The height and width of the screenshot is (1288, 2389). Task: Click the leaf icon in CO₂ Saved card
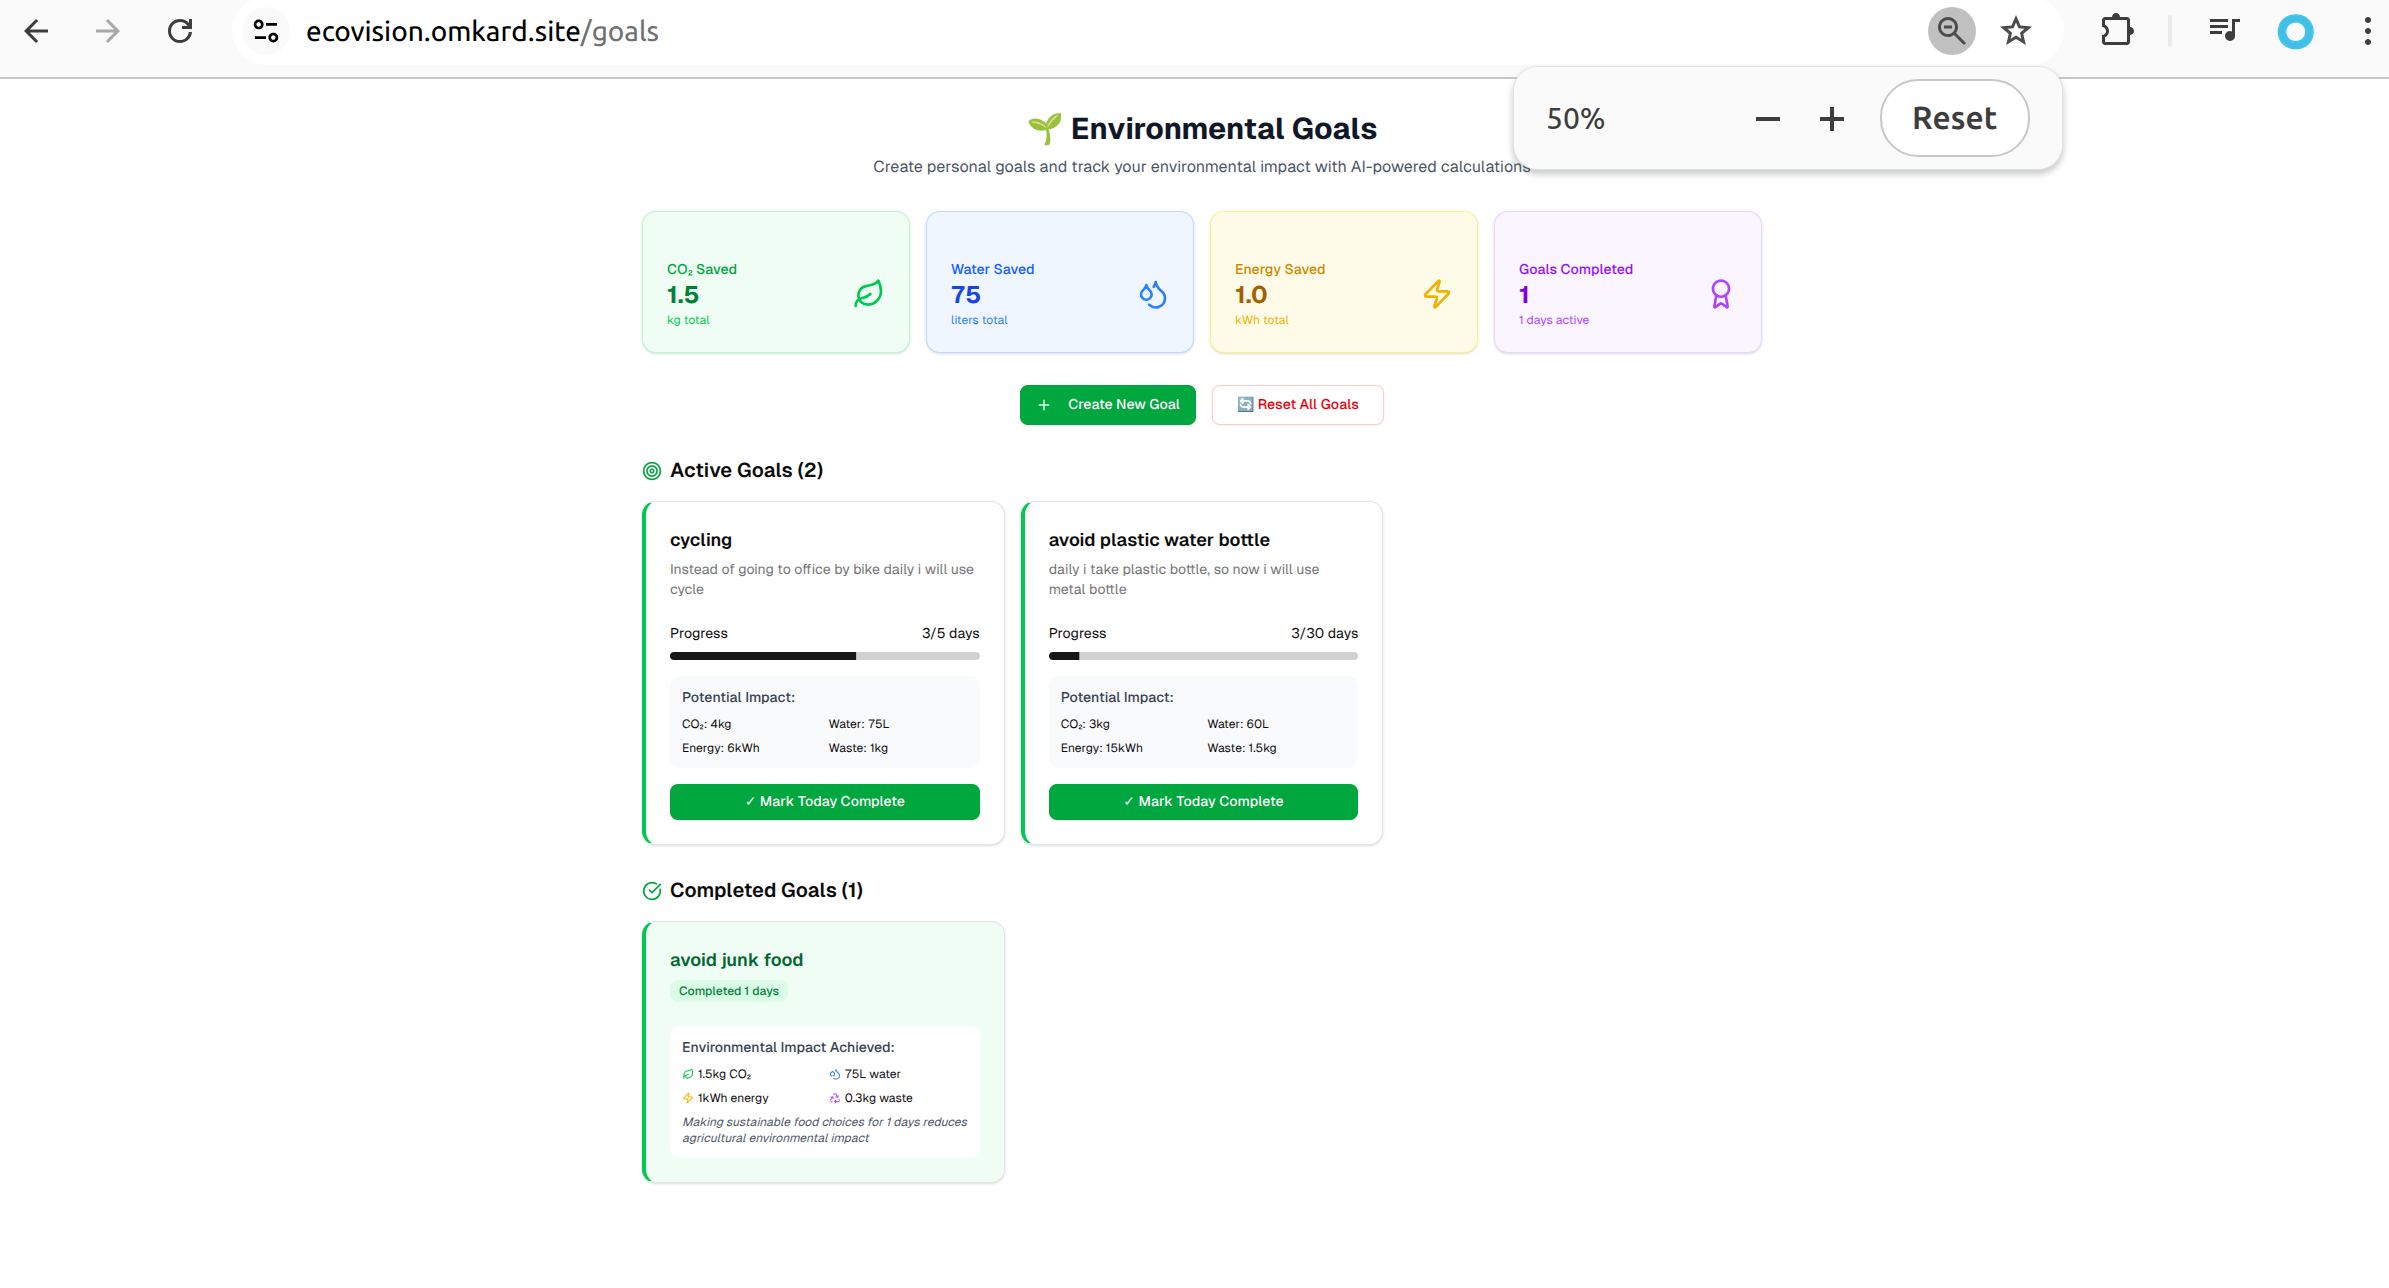[x=868, y=294]
